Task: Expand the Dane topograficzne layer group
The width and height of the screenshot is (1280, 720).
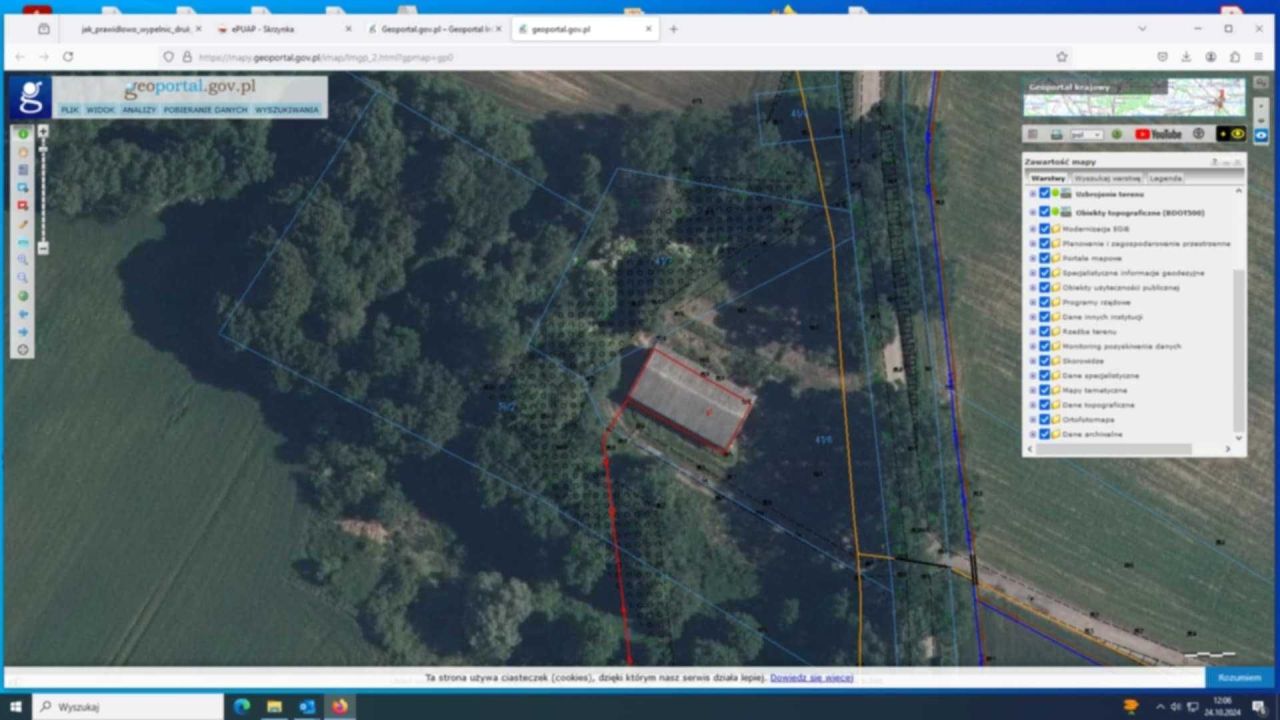Action: 1033,405
